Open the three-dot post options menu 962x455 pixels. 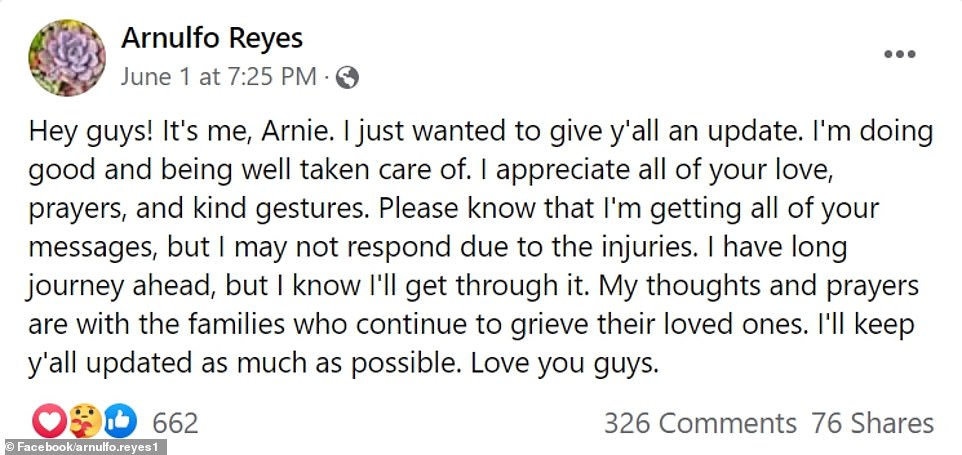pyautogui.click(x=899, y=54)
